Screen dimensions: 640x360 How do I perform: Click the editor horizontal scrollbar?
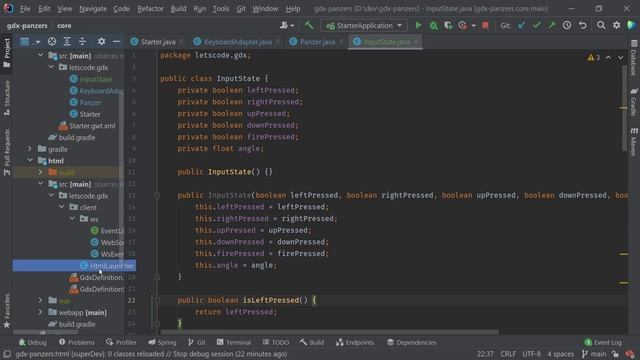(x=330, y=332)
